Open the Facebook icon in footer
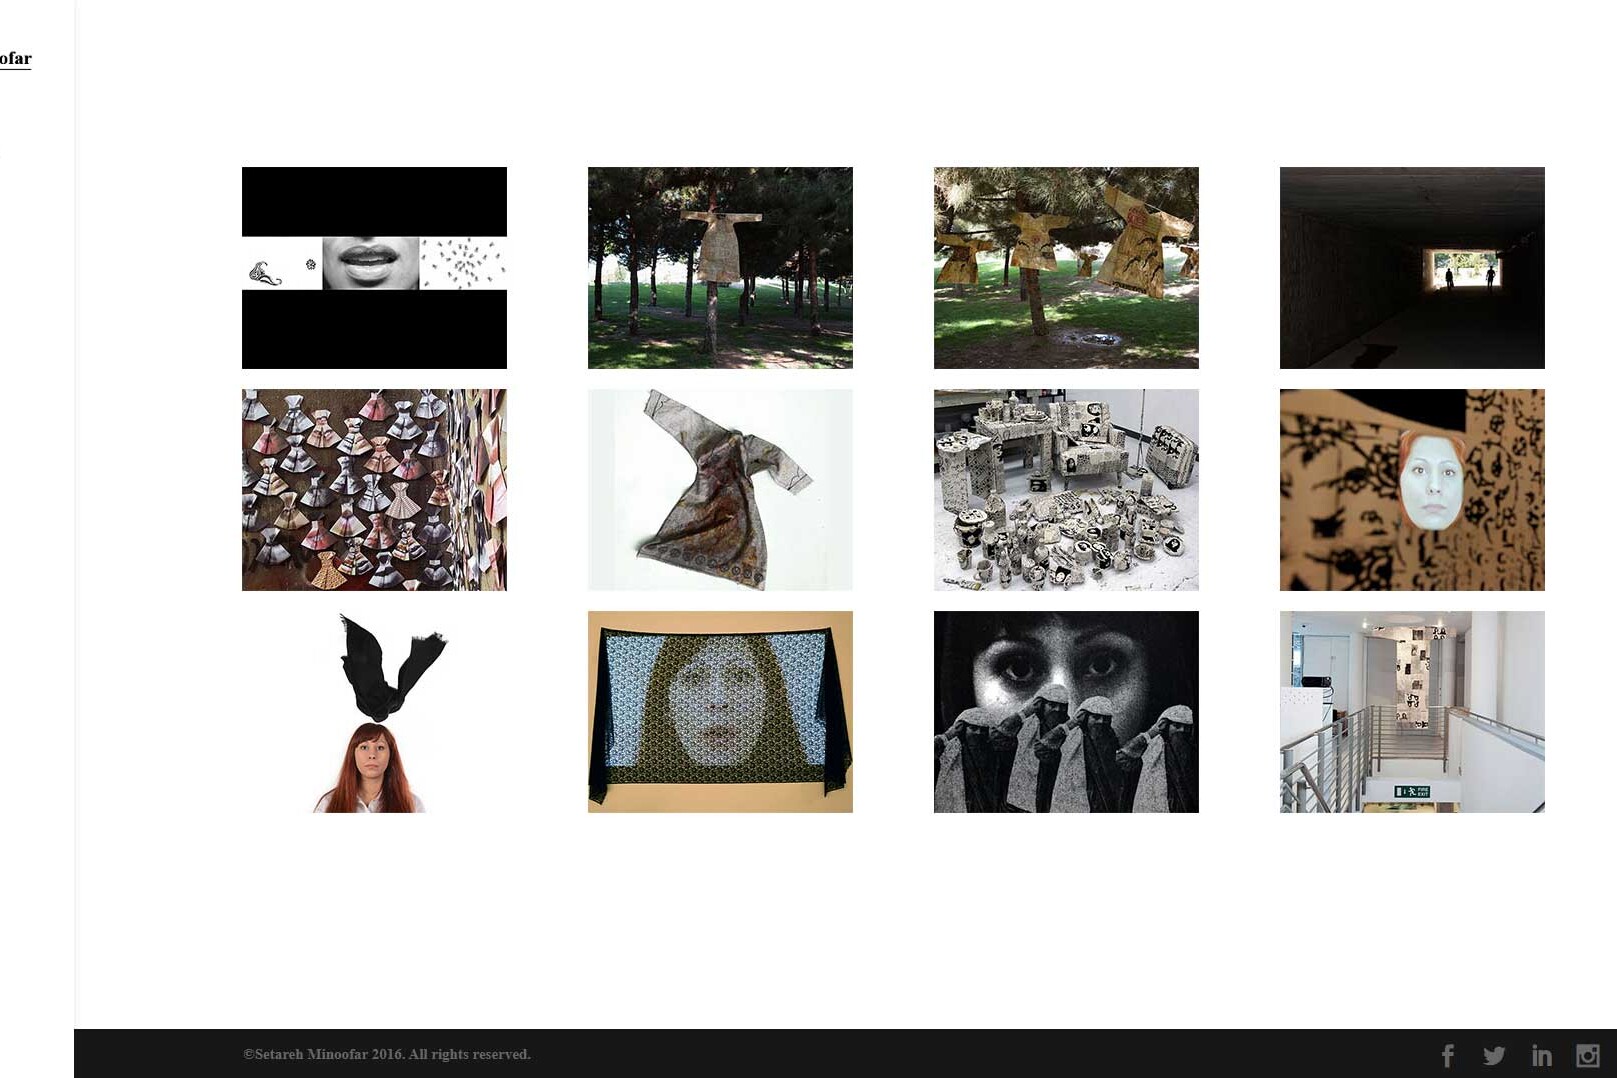The image size is (1617, 1078). click(1447, 1055)
